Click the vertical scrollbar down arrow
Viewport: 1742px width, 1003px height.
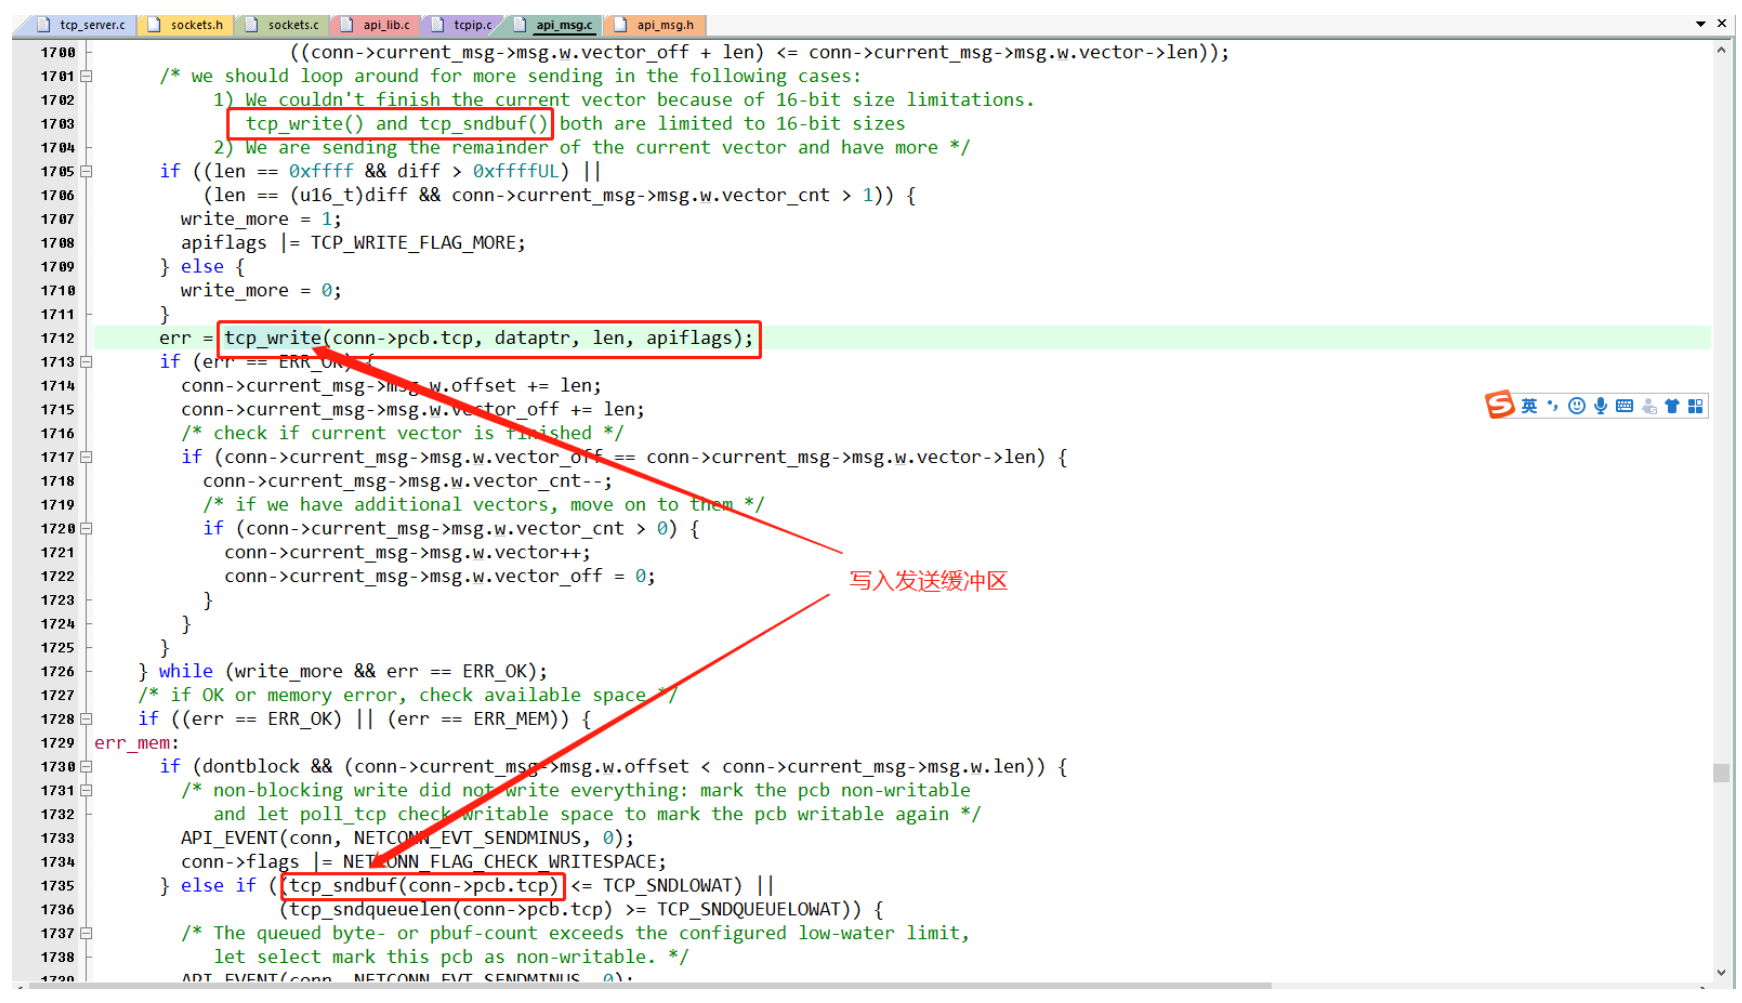pyautogui.click(x=1721, y=972)
